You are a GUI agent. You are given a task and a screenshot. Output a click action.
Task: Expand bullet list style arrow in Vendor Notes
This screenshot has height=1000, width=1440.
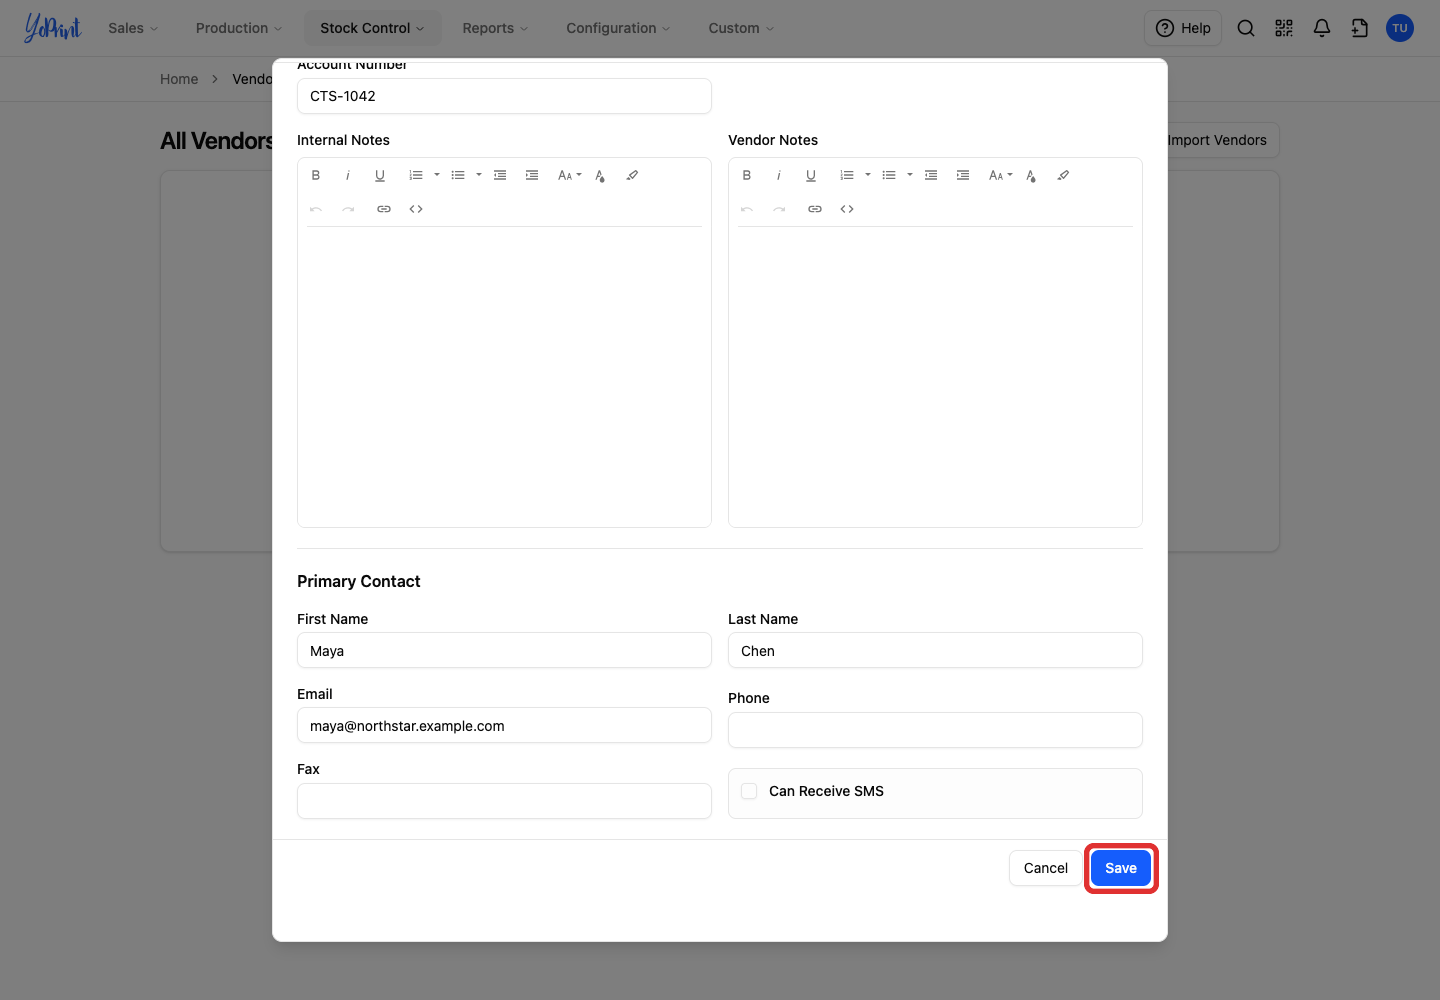click(x=910, y=175)
